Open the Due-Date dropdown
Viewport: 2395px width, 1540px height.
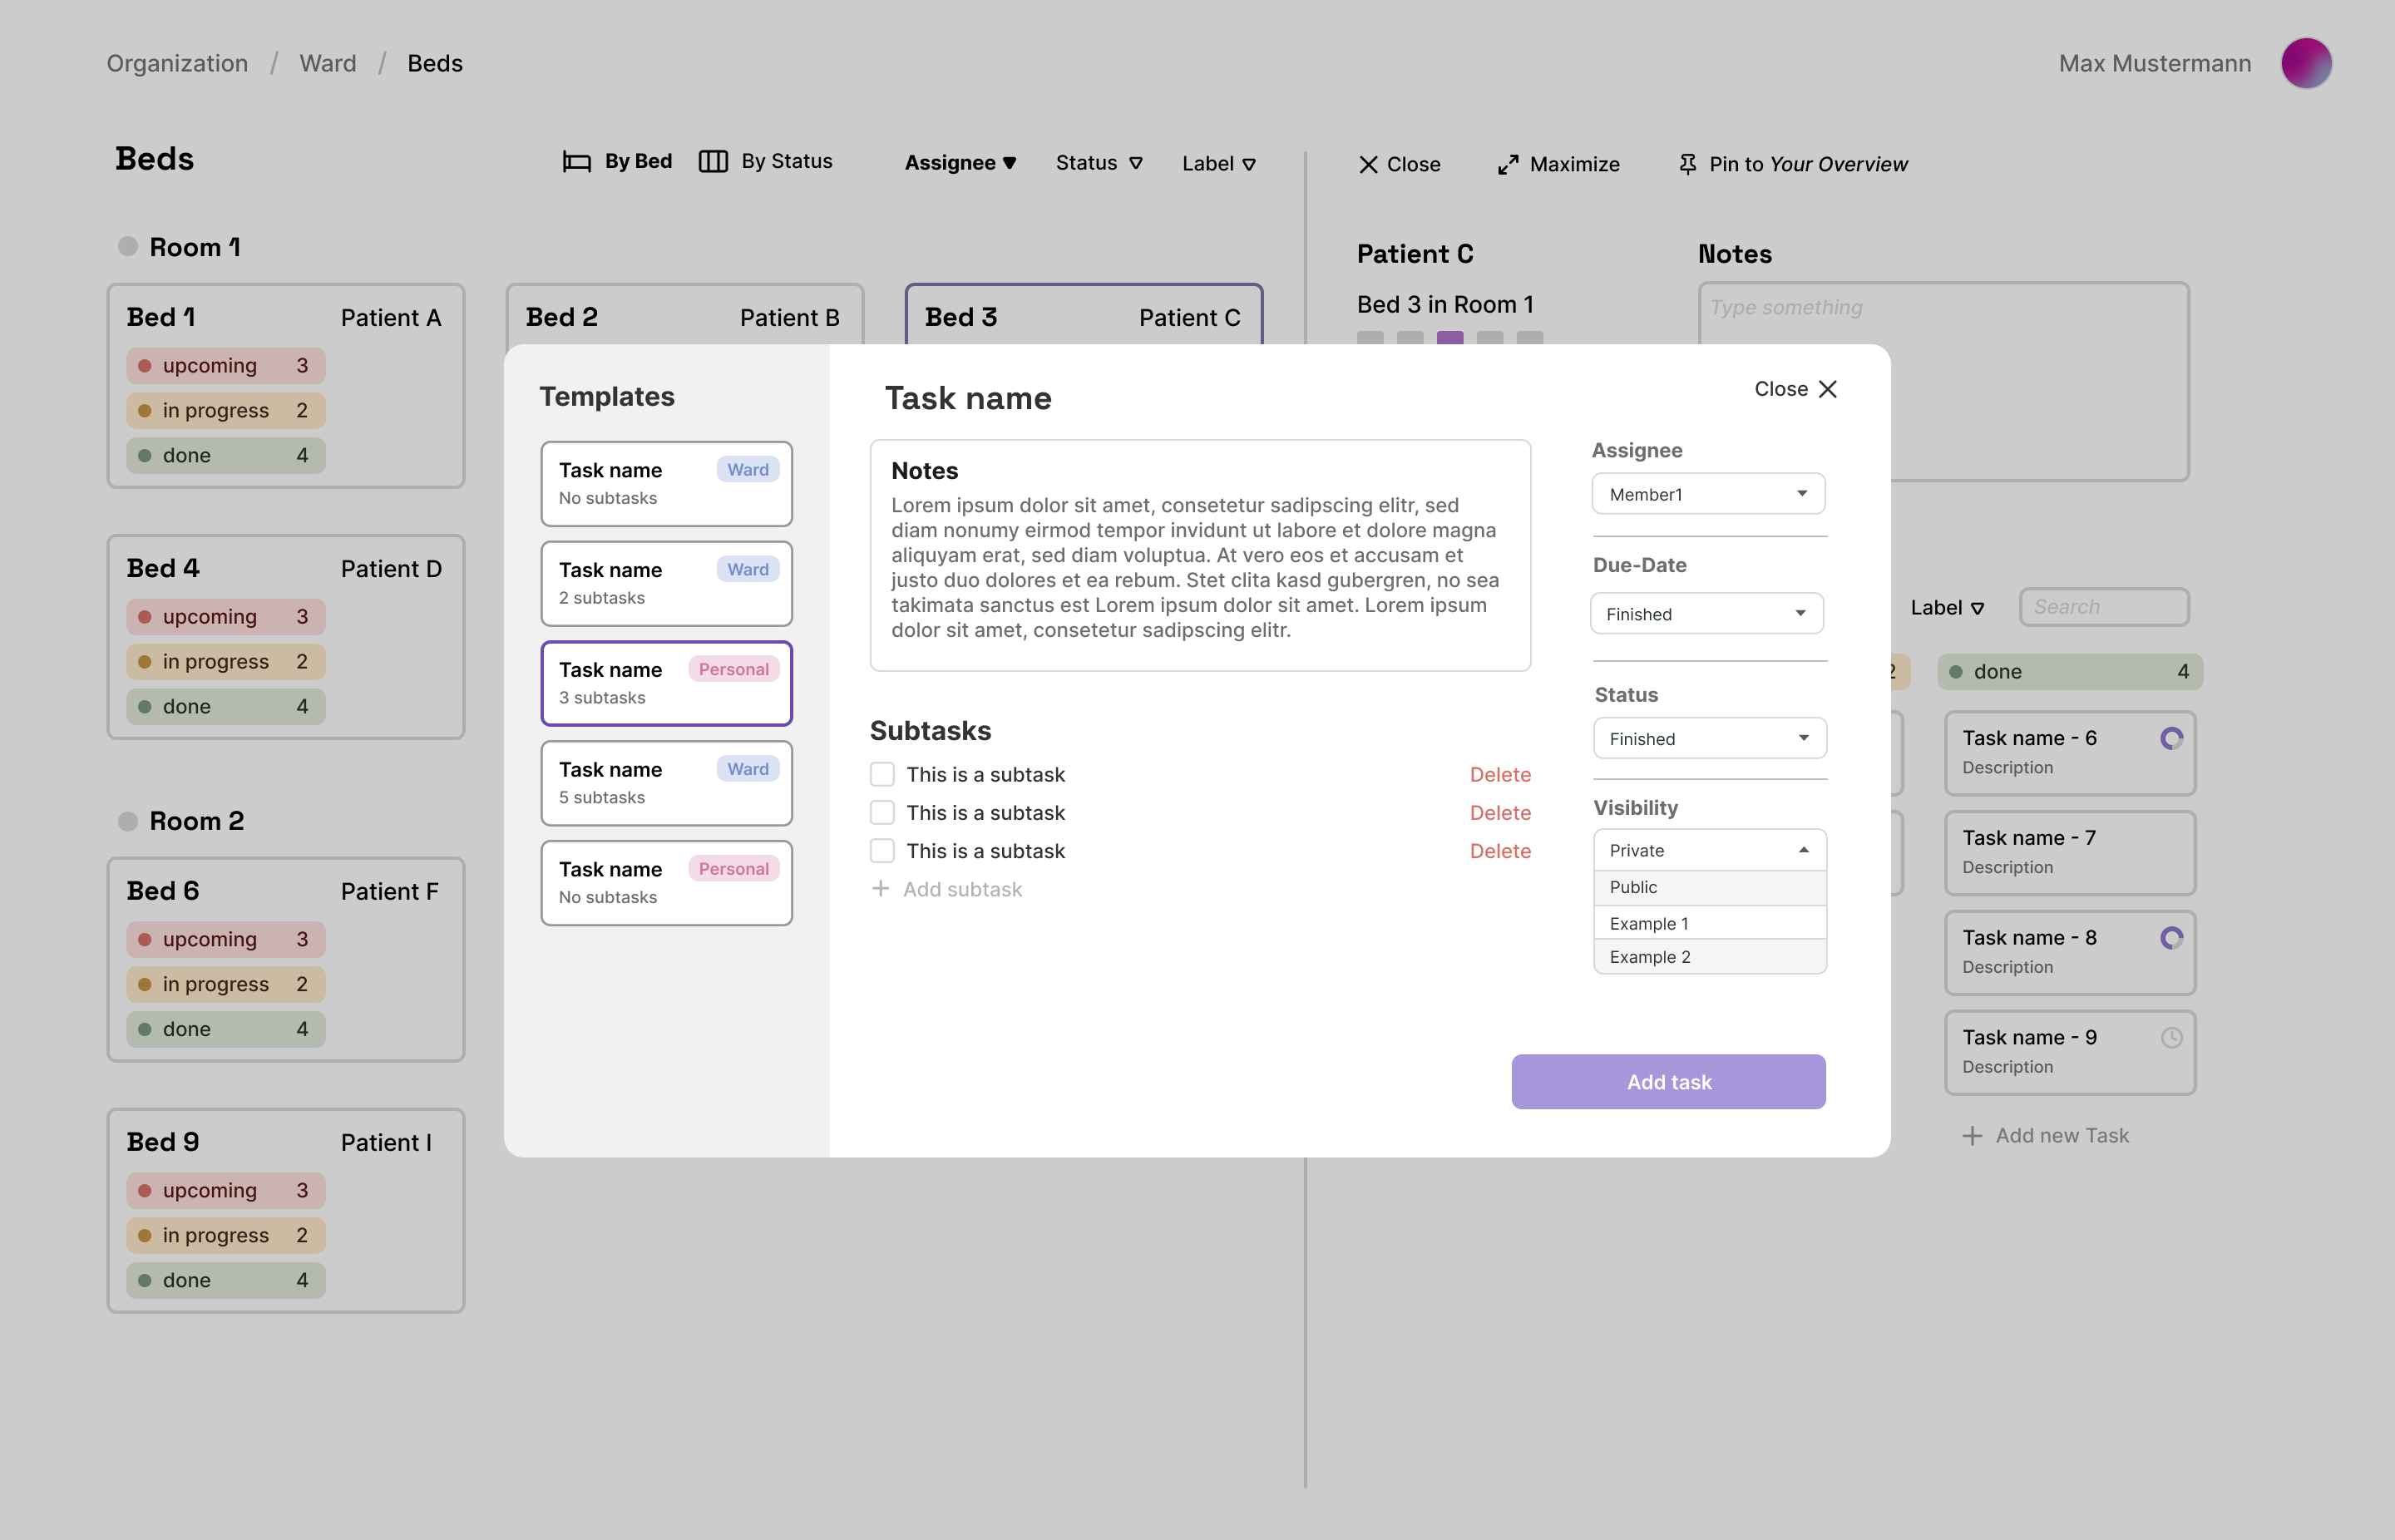coord(1707,613)
